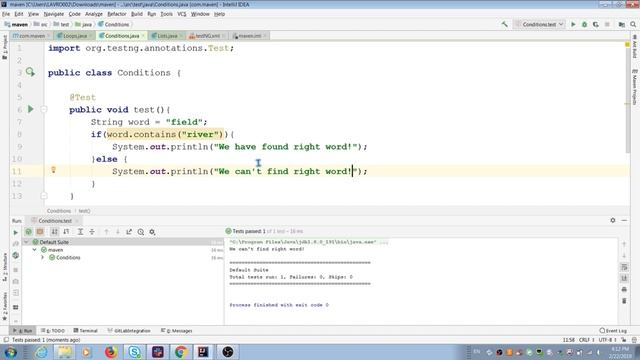The image size is (640, 360).
Task: Click the yellow intention lightbulb on line 11
Action: 53,170
